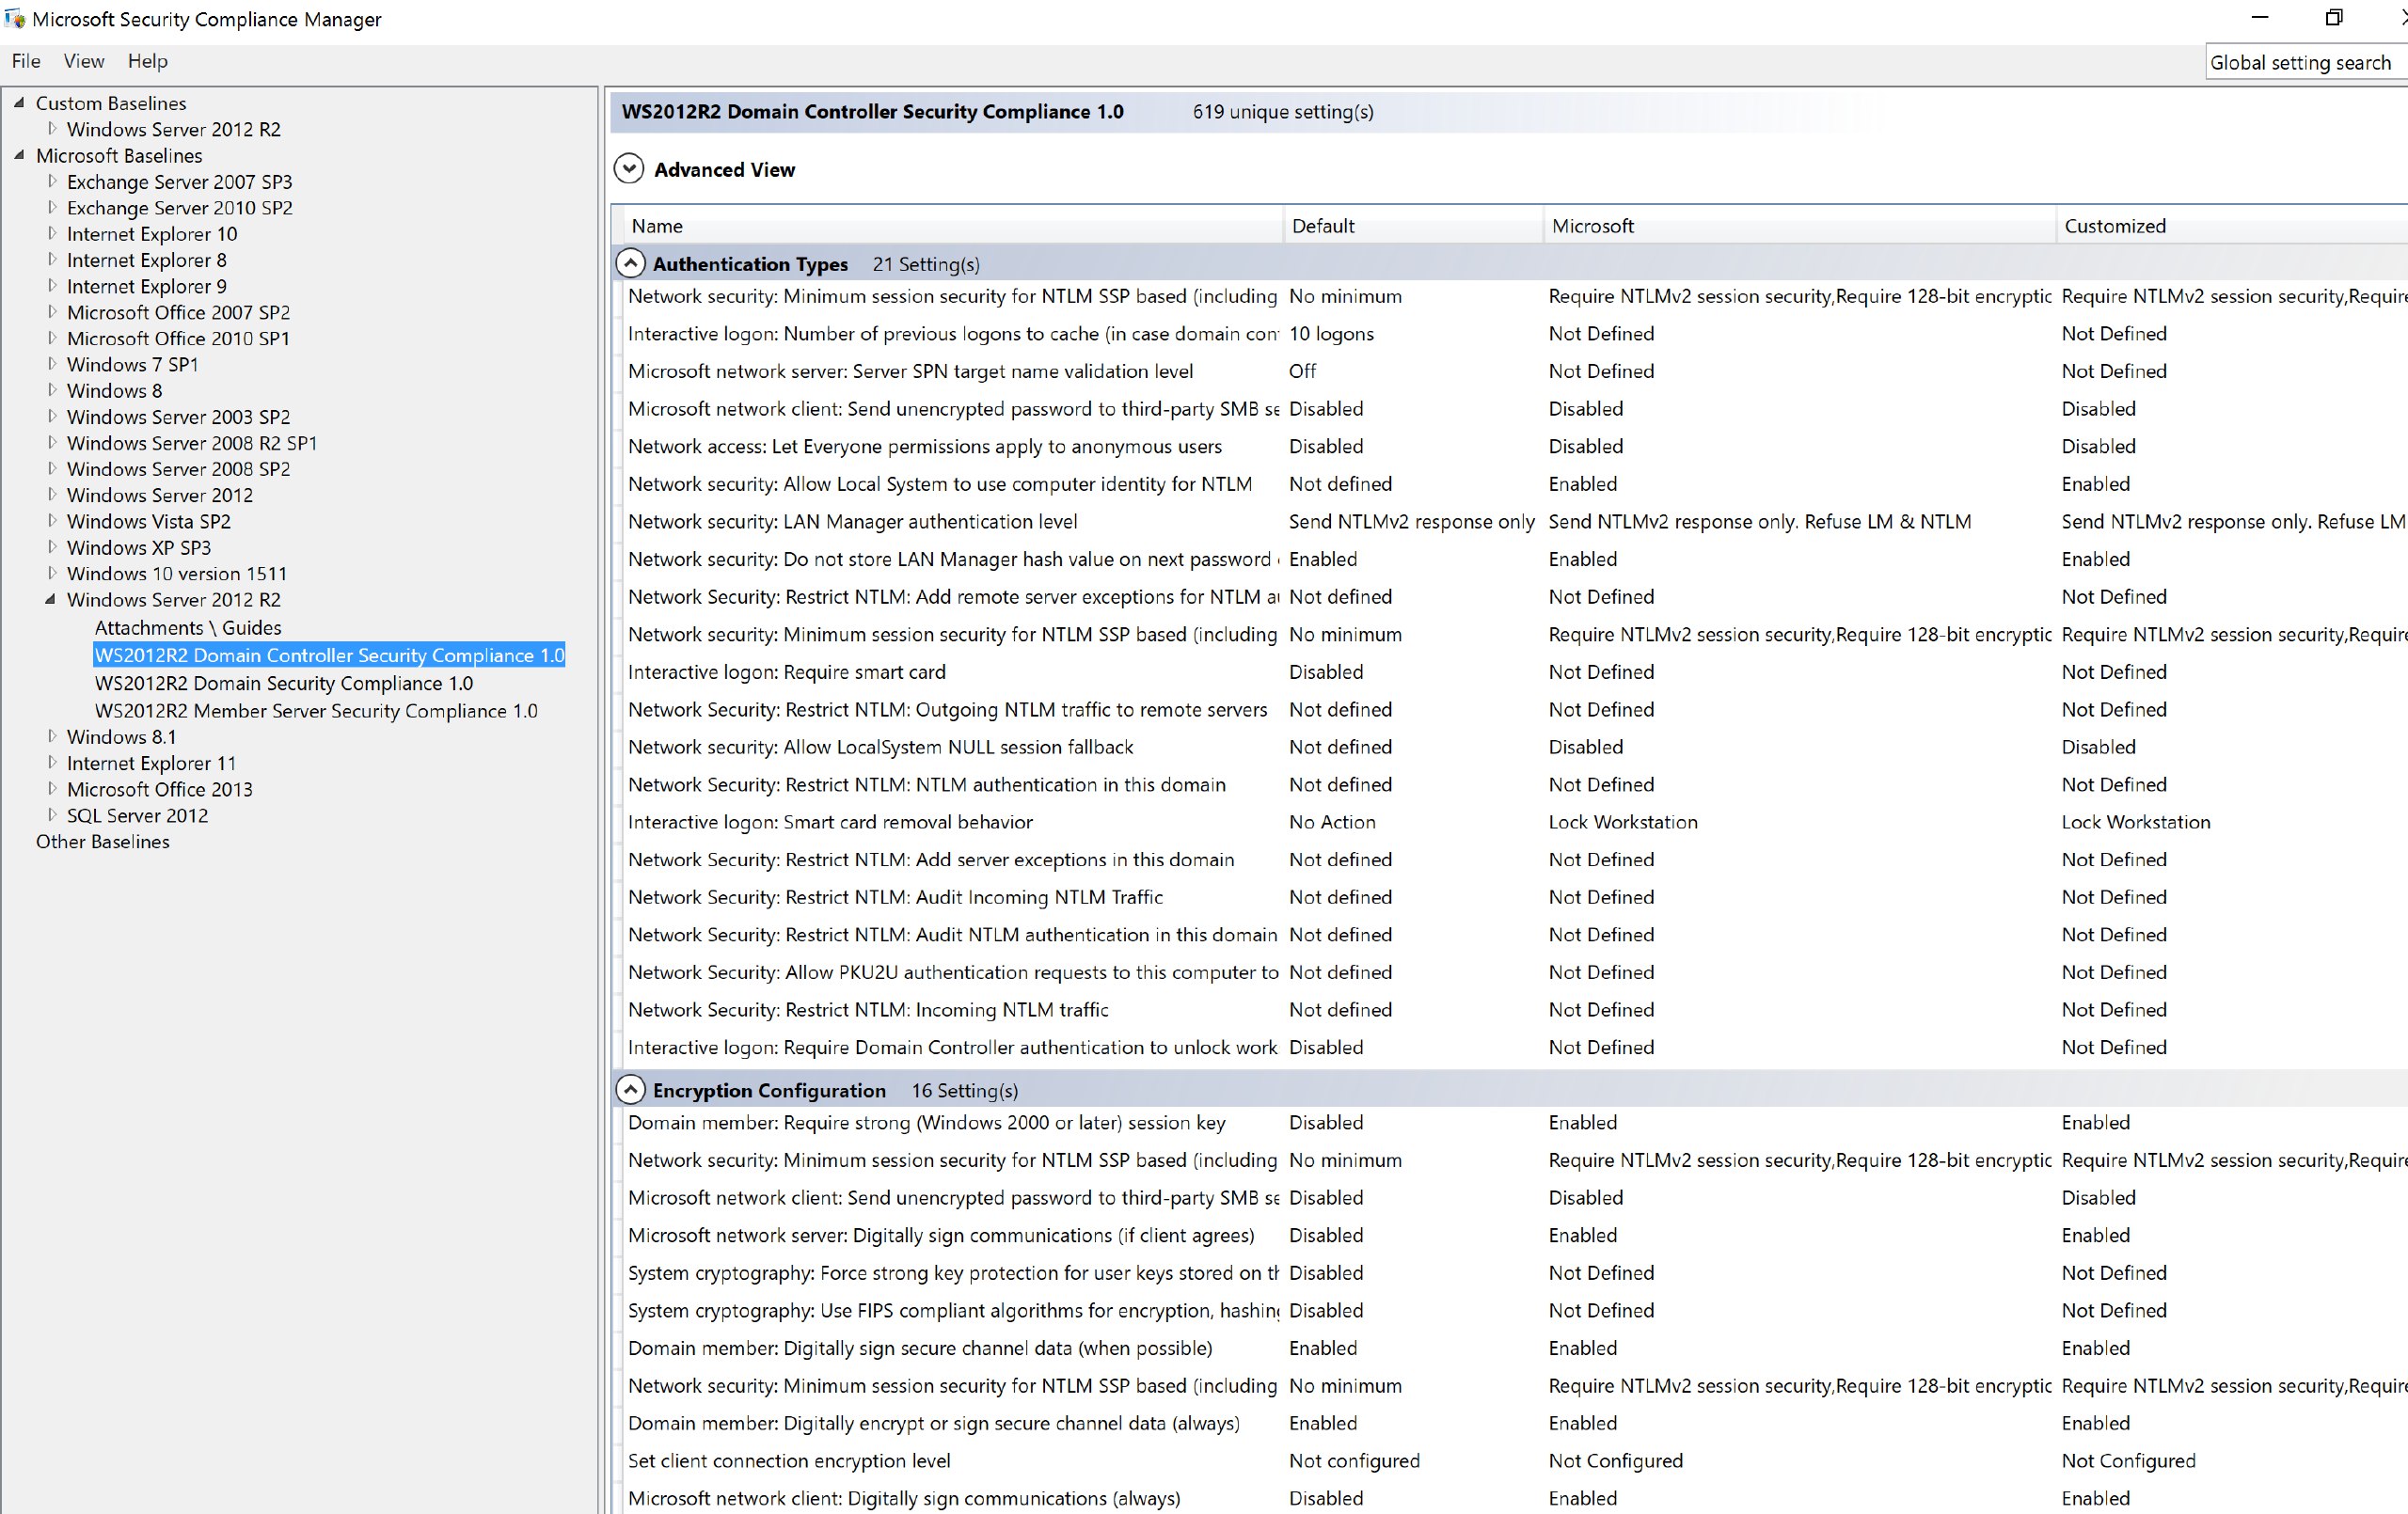Select Exchange Server 2010 SP2 baseline
This screenshot has width=2408, height=1514.
coord(179,207)
